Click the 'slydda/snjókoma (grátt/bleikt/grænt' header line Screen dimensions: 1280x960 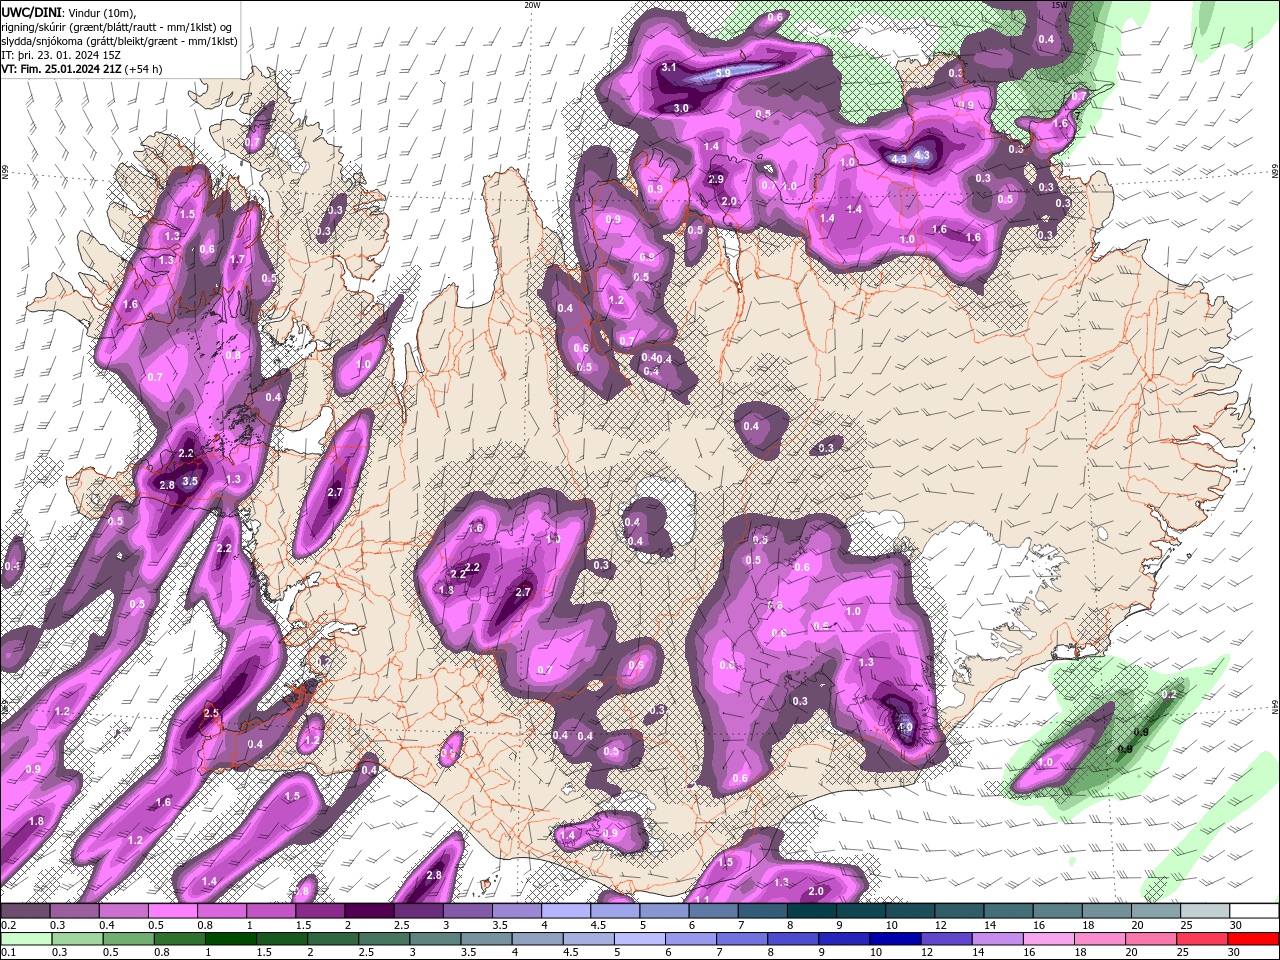click(119, 41)
